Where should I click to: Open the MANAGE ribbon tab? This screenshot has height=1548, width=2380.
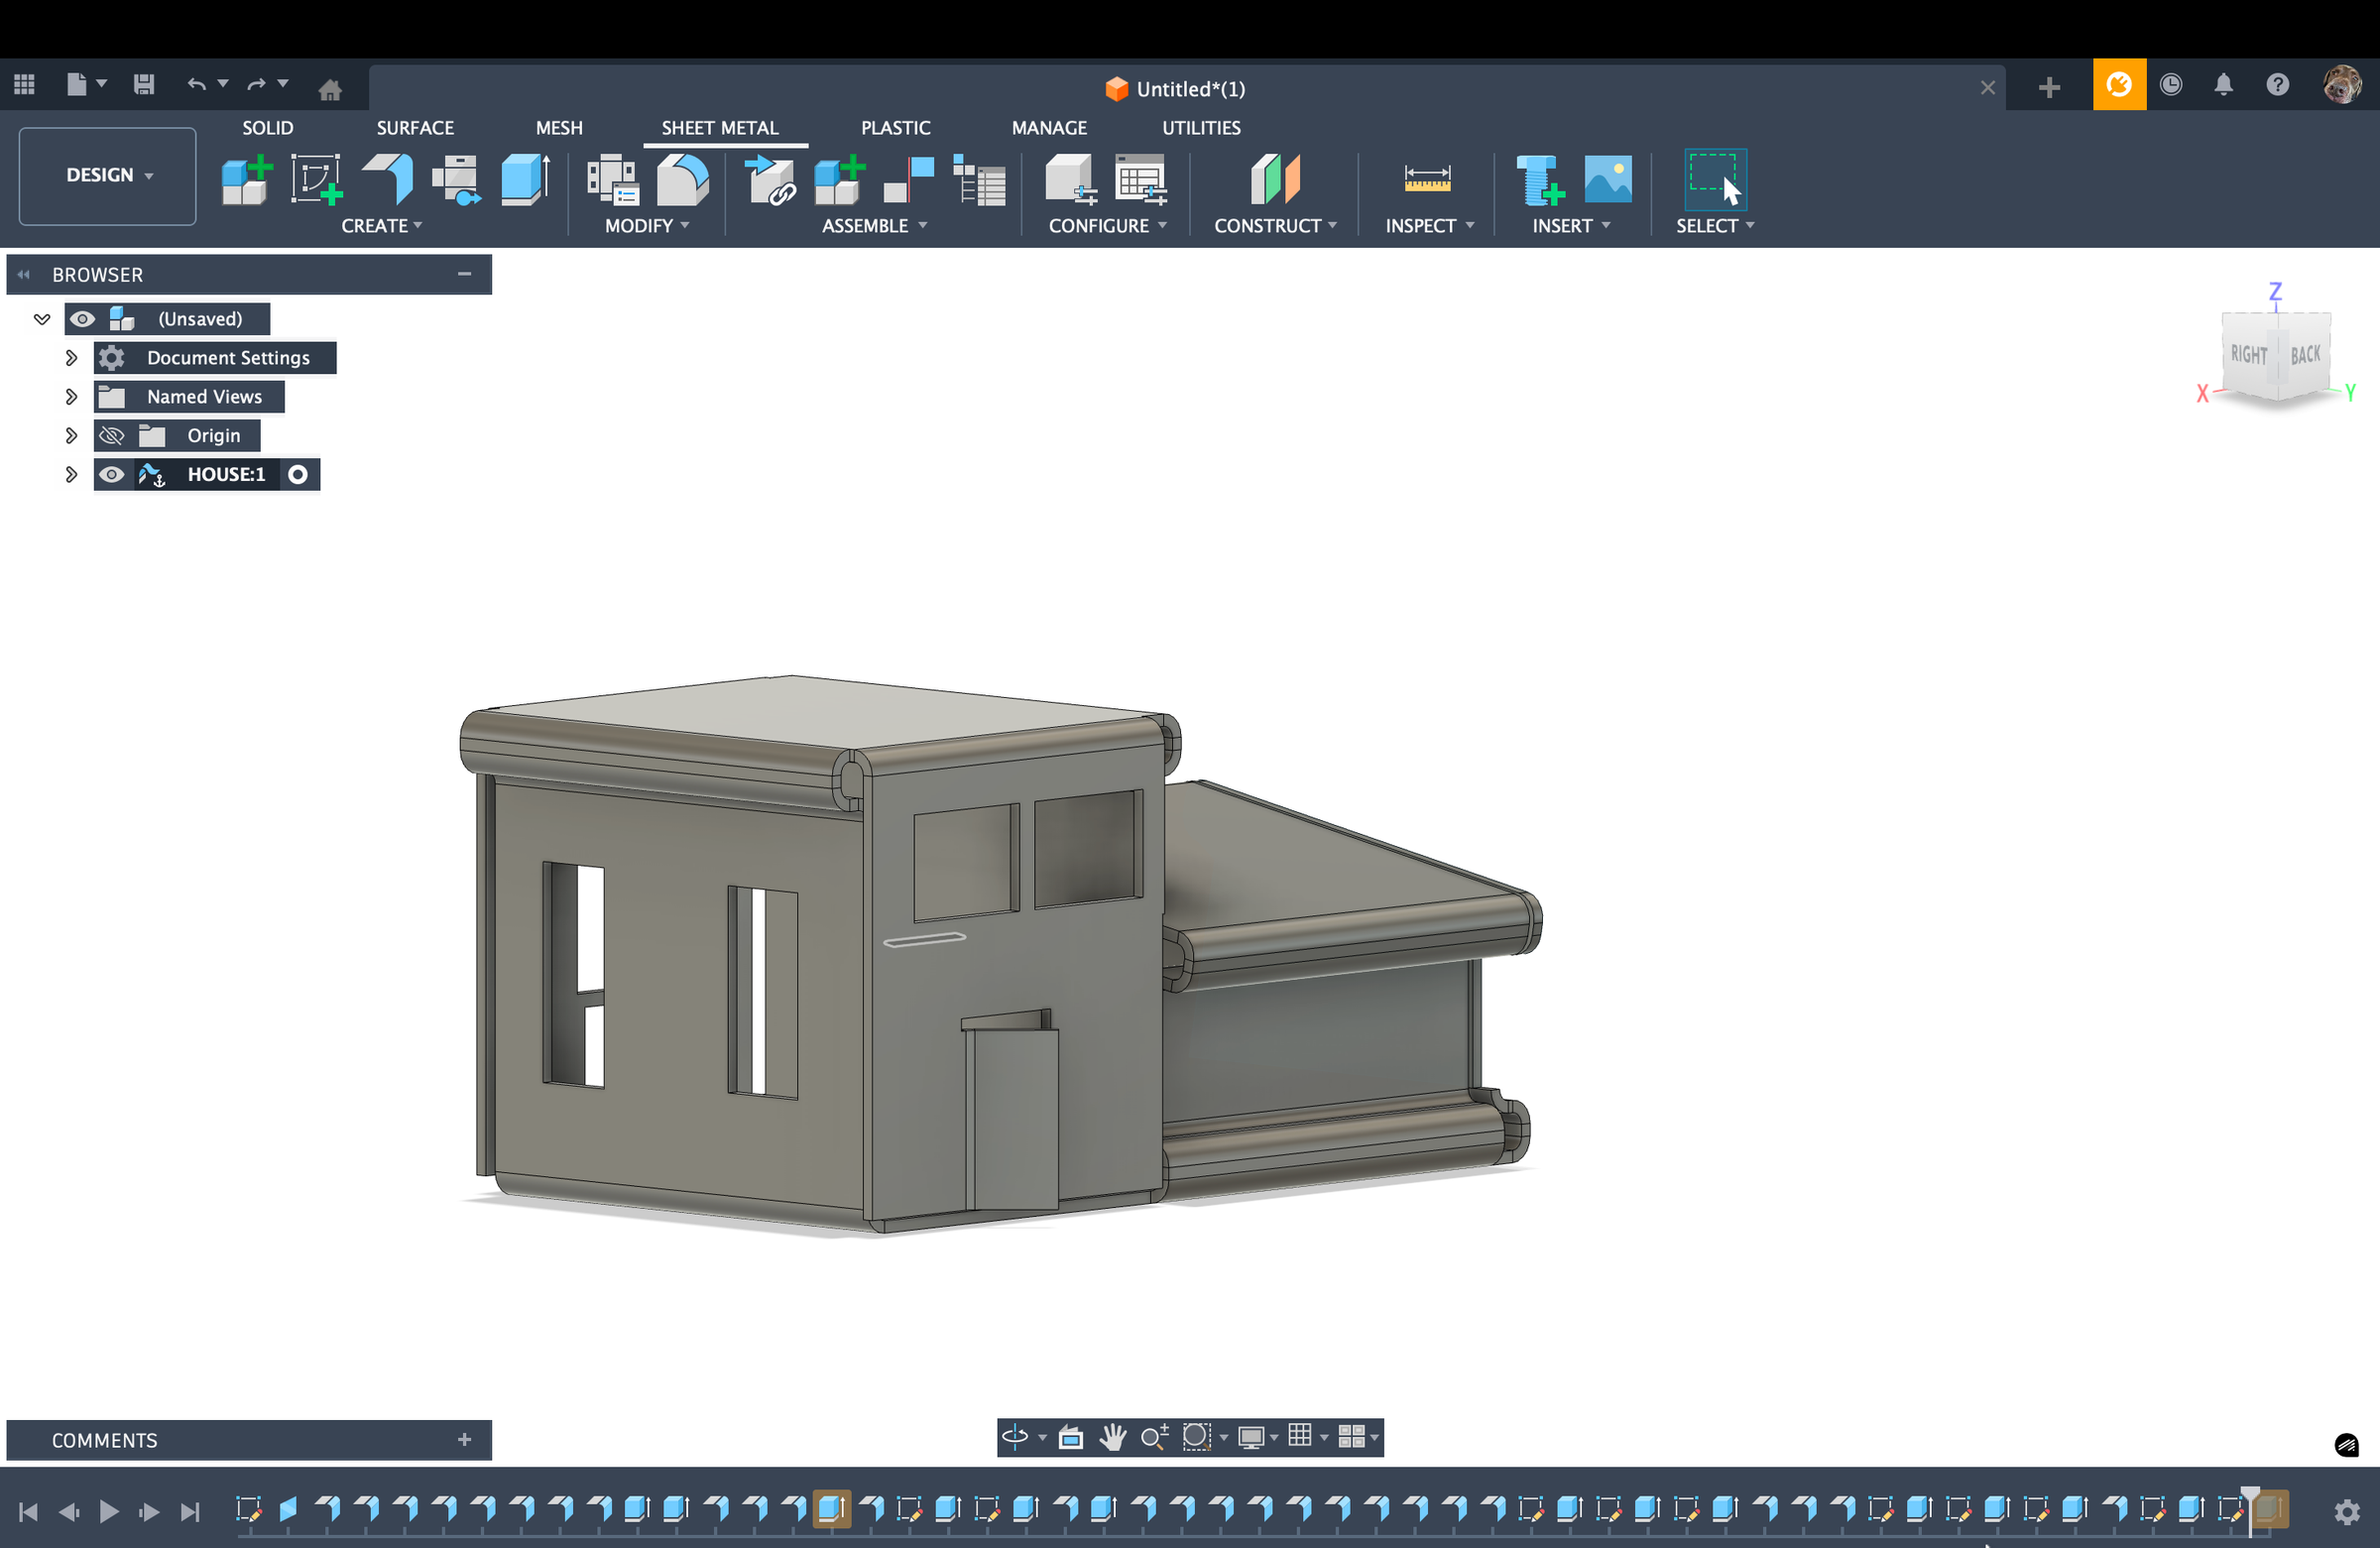[x=1048, y=128]
